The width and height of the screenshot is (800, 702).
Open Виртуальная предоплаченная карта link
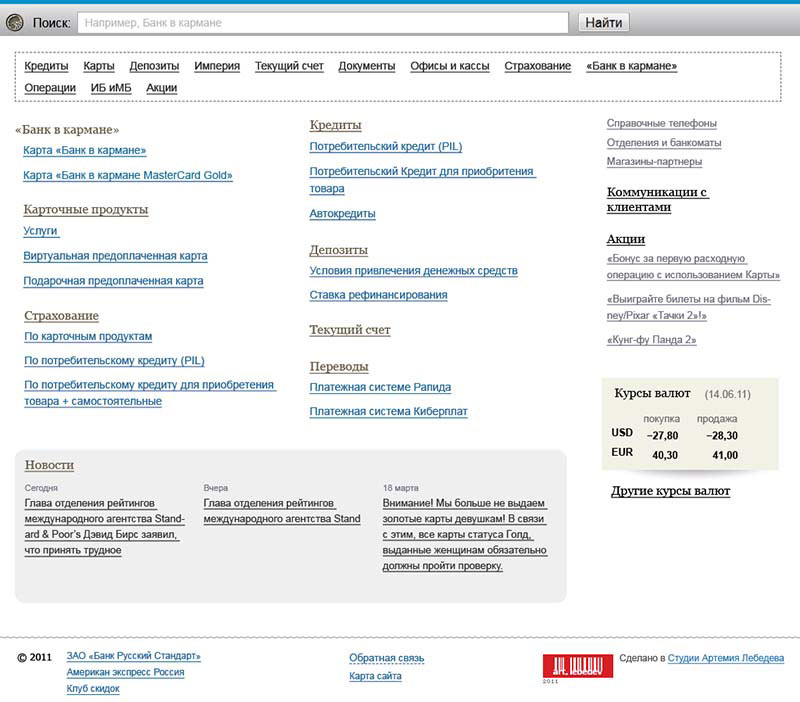point(115,256)
